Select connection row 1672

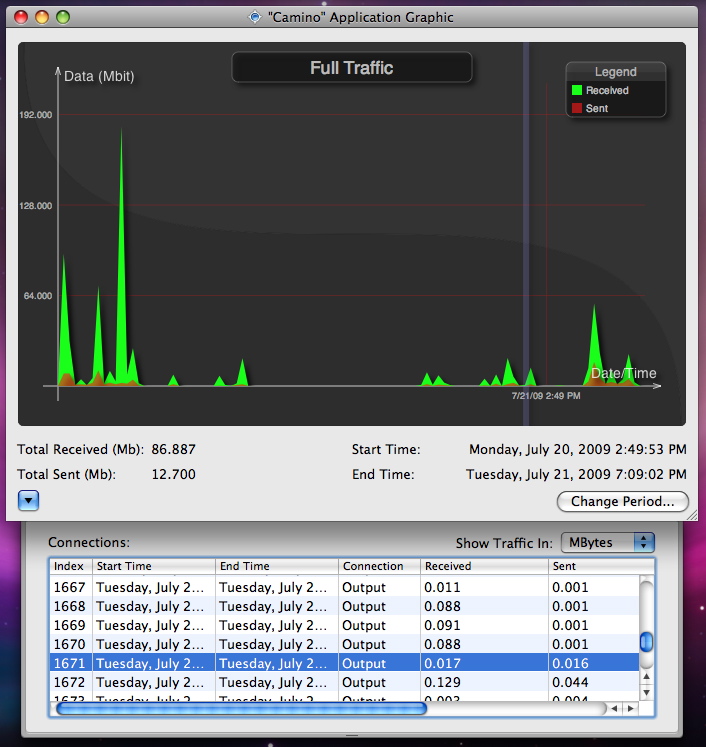pos(344,682)
